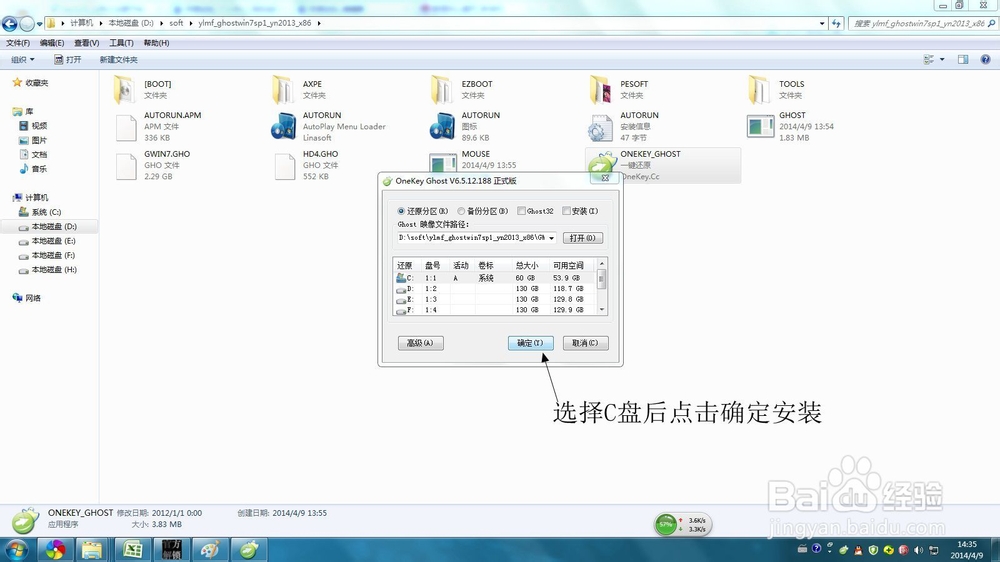Click the Advanced button in OneKey Ghost
1000x562 pixels.
(420, 343)
